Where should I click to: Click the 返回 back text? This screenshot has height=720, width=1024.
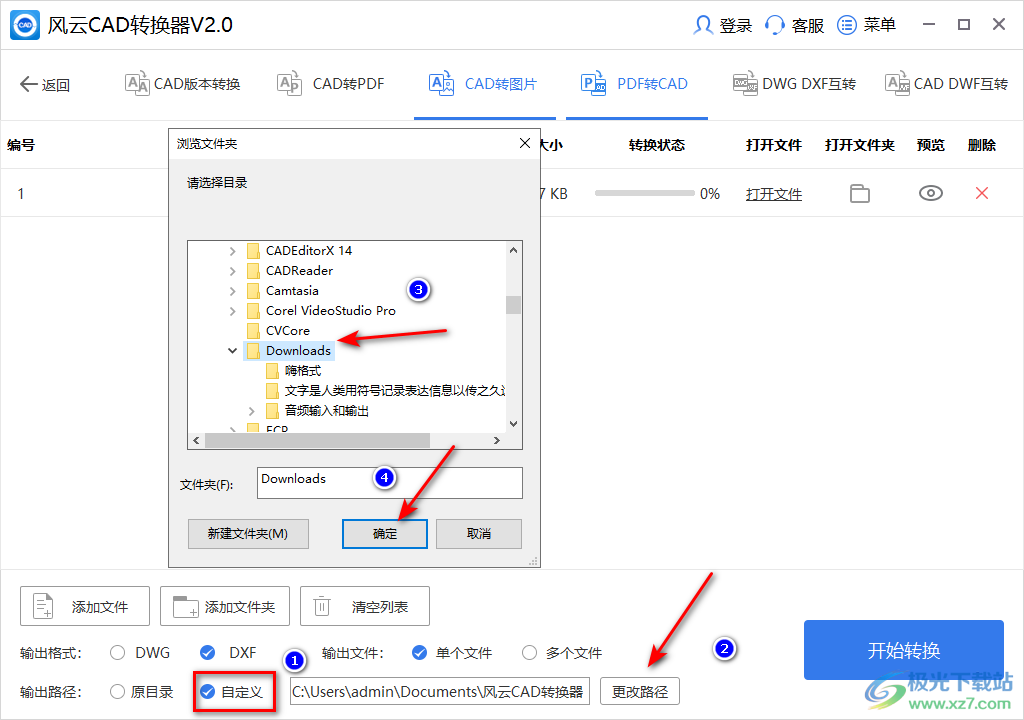(56, 85)
